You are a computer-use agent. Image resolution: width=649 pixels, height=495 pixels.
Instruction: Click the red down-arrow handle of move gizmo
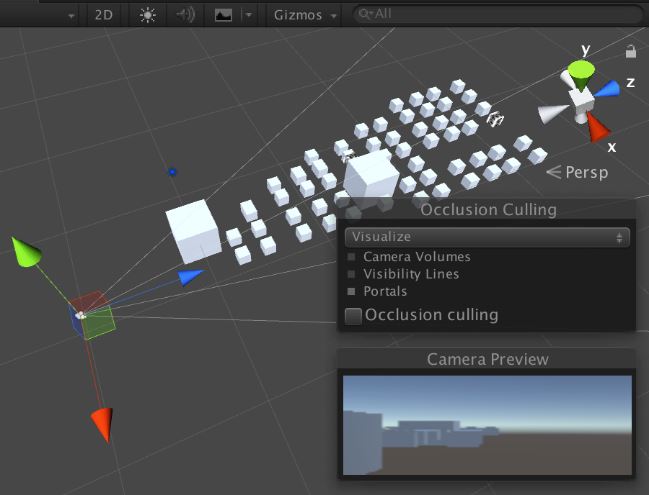[101, 421]
